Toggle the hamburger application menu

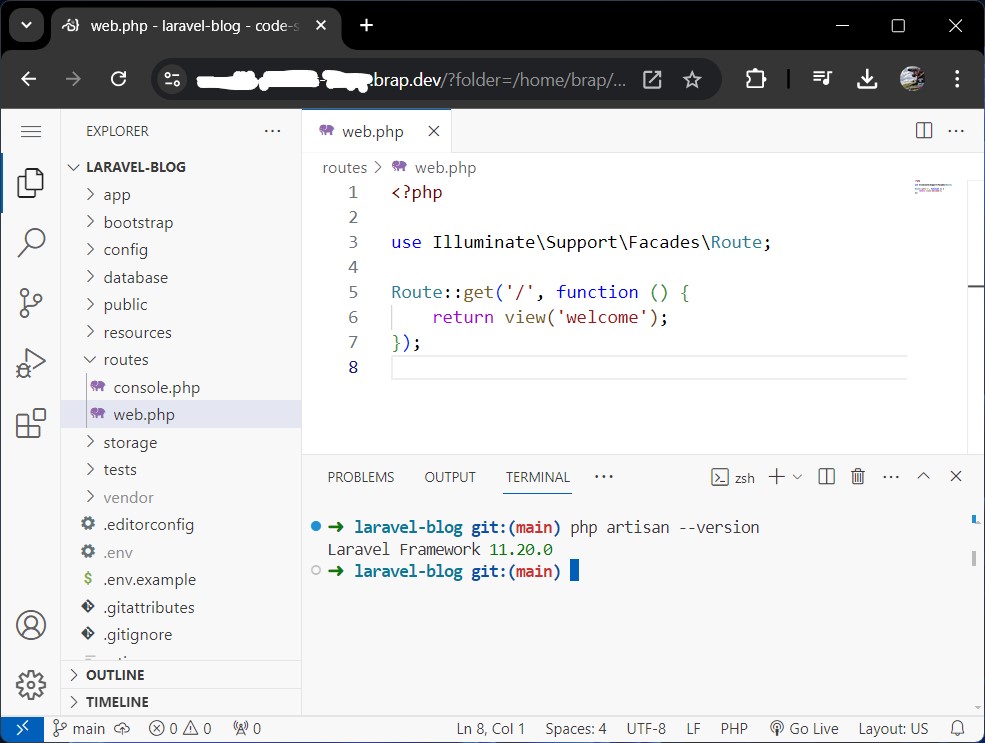point(31,131)
